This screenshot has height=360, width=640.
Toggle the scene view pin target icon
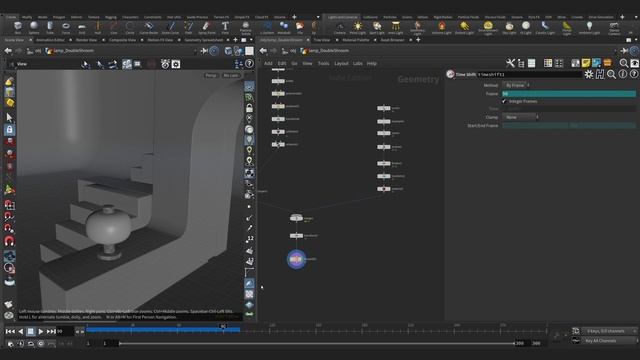click(213, 51)
